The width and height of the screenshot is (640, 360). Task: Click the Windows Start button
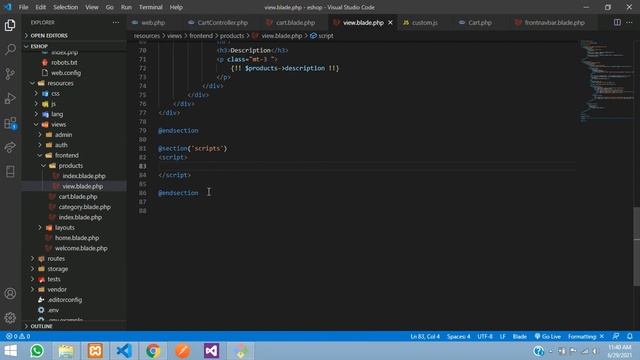pos(10,351)
